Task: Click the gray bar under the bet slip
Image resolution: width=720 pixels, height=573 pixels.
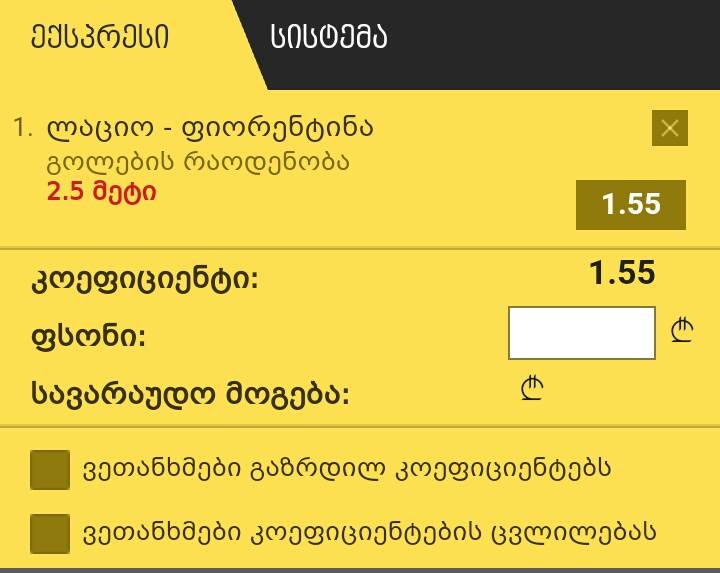Action: pyautogui.click(x=360, y=570)
